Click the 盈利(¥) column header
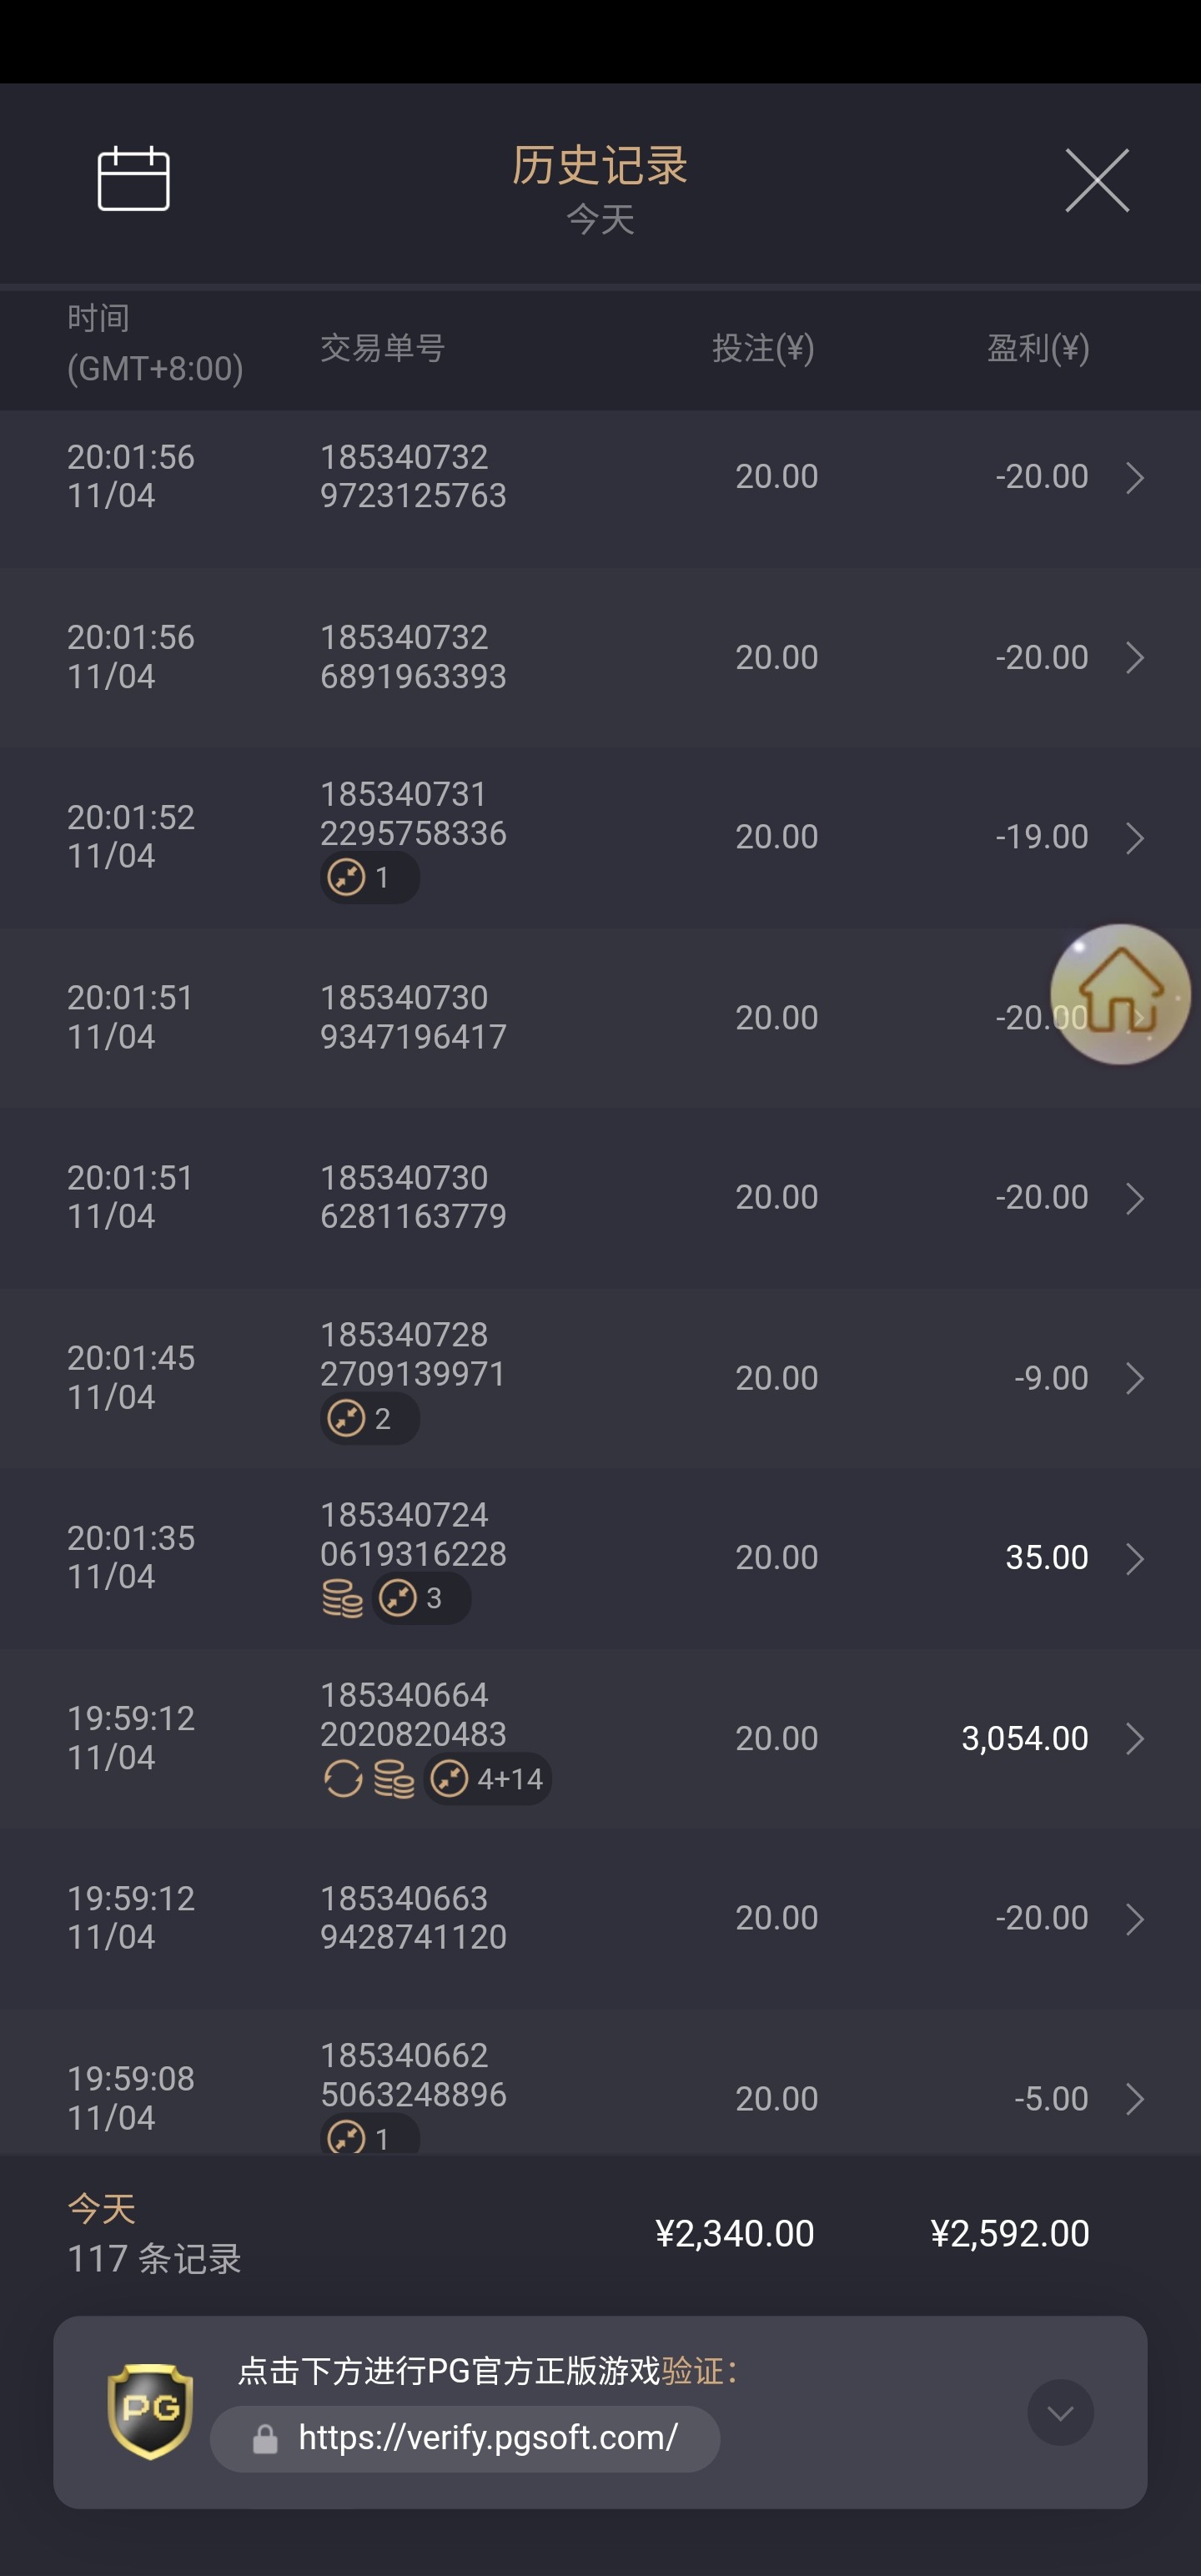The image size is (1201, 2576). pyautogui.click(x=1038, y=348)
